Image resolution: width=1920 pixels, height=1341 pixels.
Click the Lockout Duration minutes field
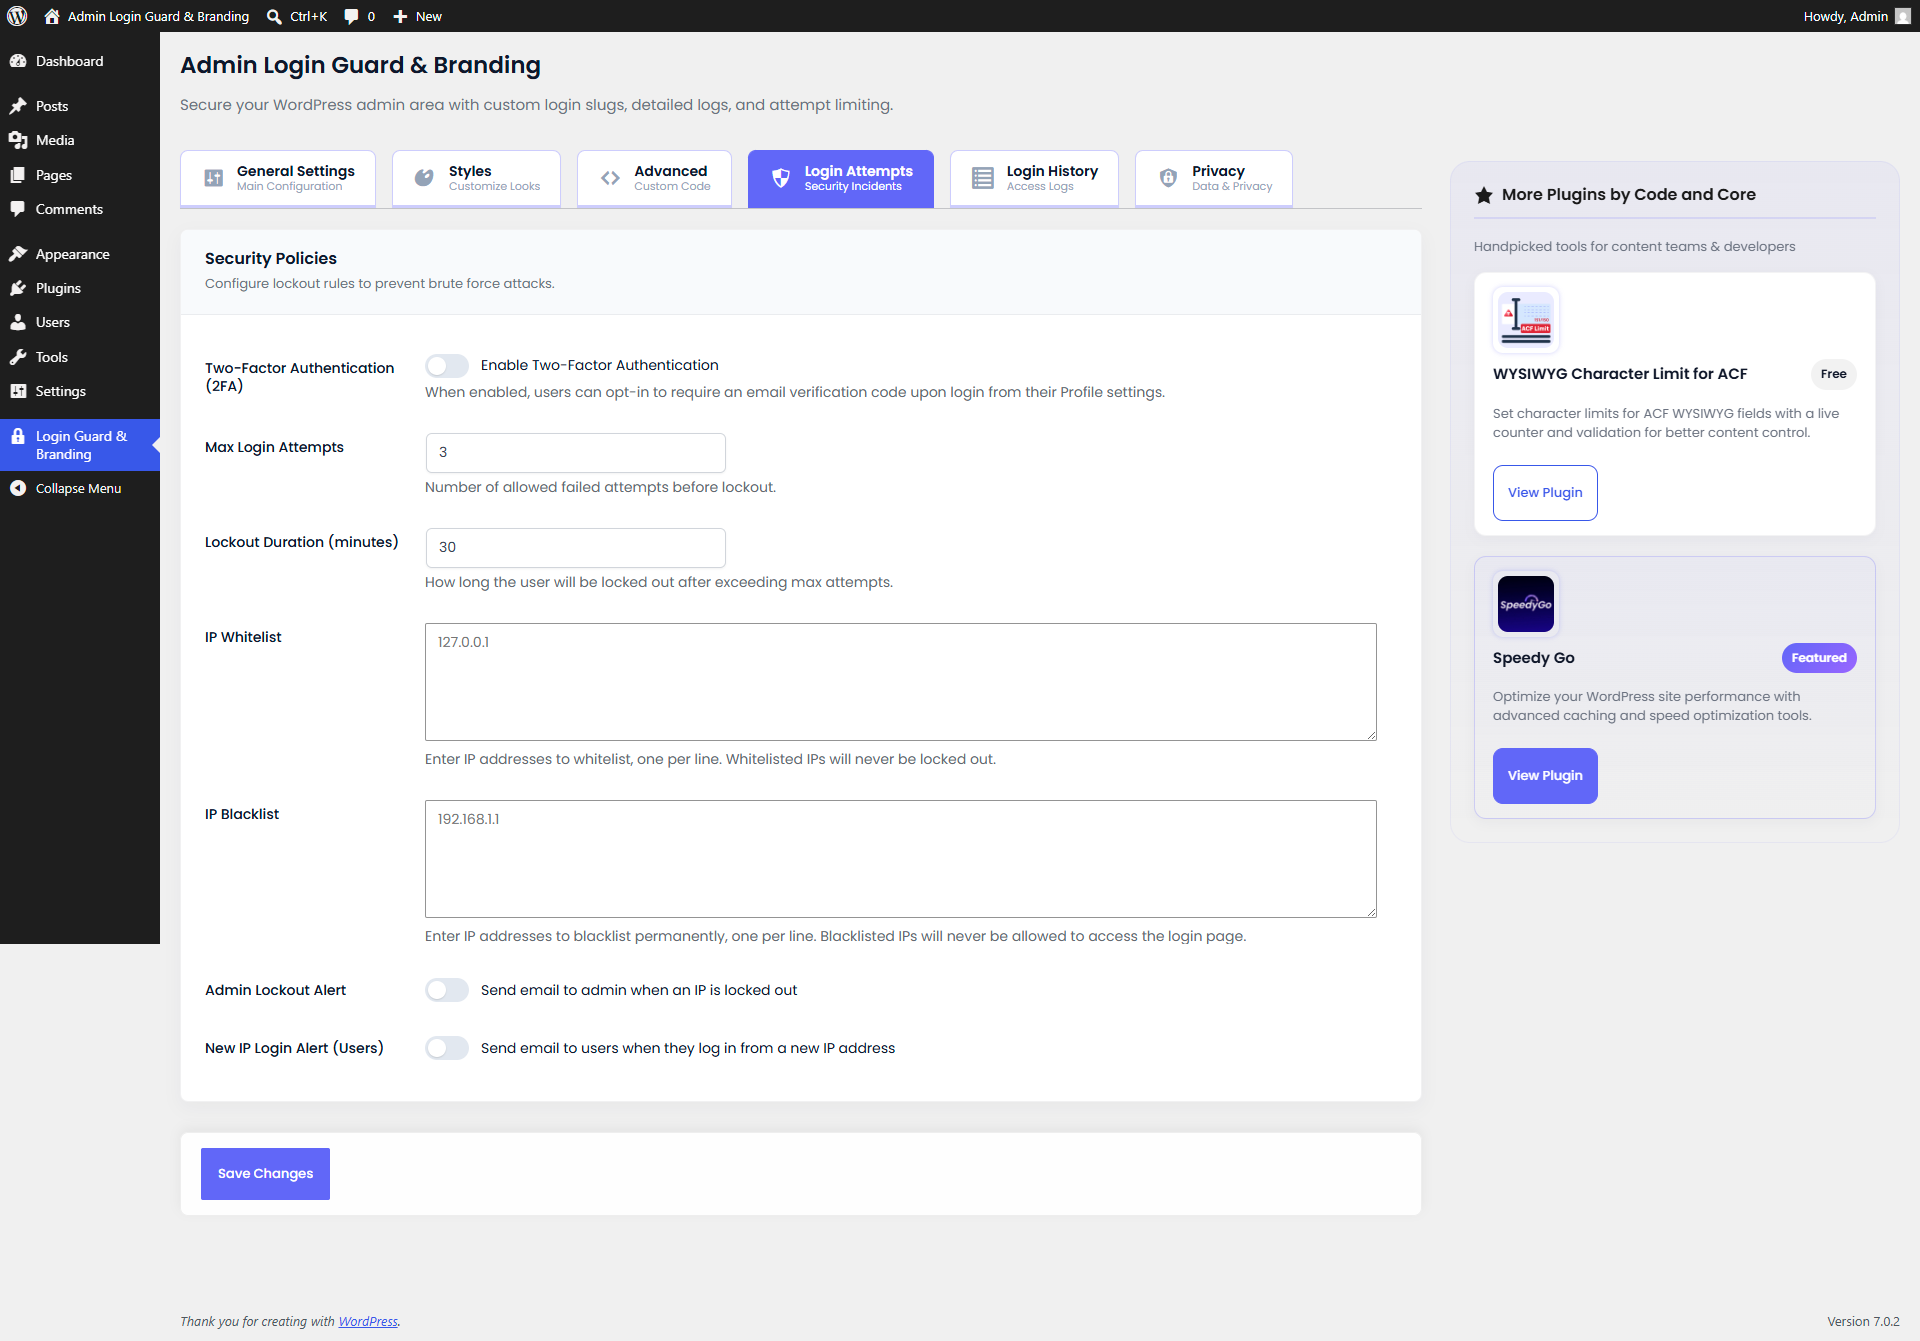click(575, 548)
